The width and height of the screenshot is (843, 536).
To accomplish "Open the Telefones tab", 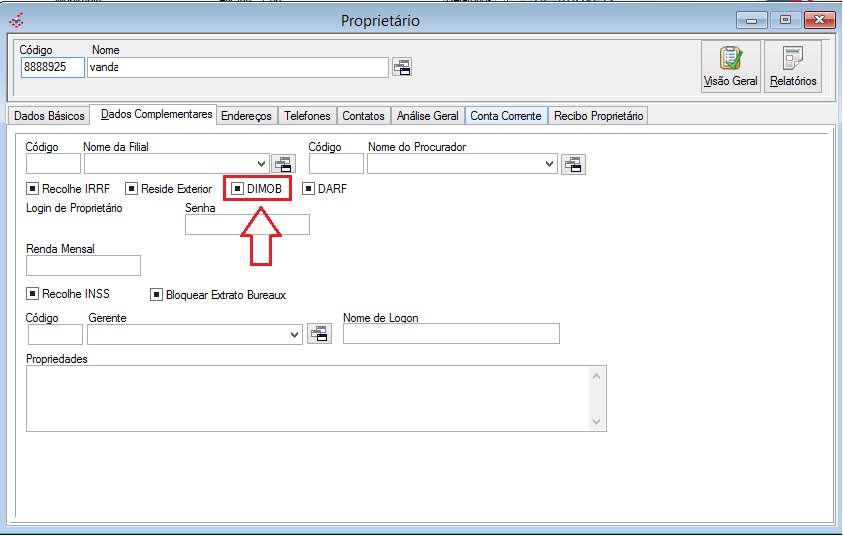I will 307,116.
